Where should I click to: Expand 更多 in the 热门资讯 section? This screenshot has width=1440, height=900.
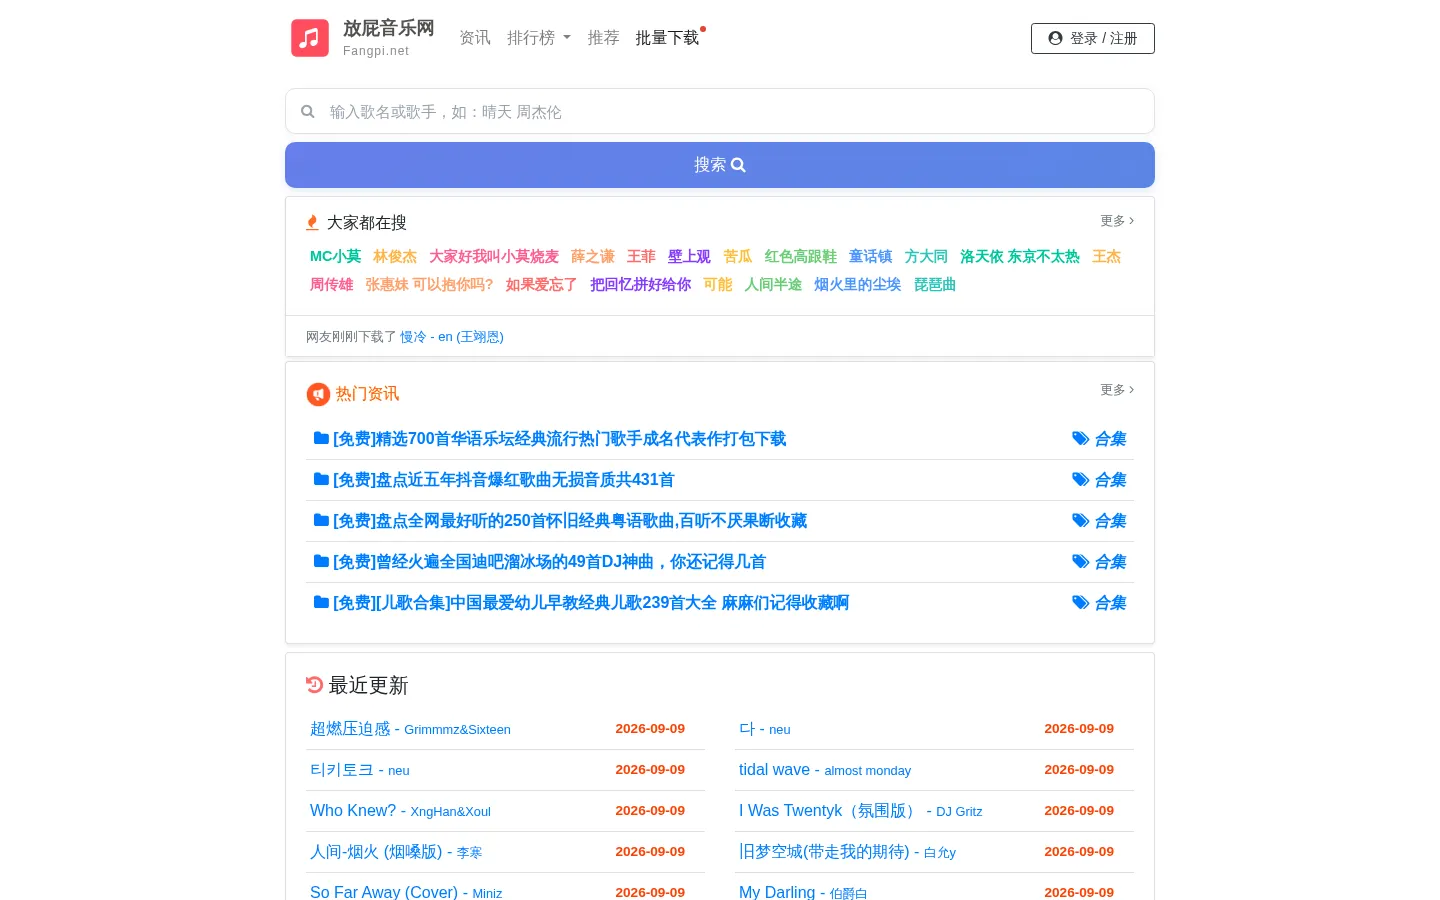click(1117, 390)
